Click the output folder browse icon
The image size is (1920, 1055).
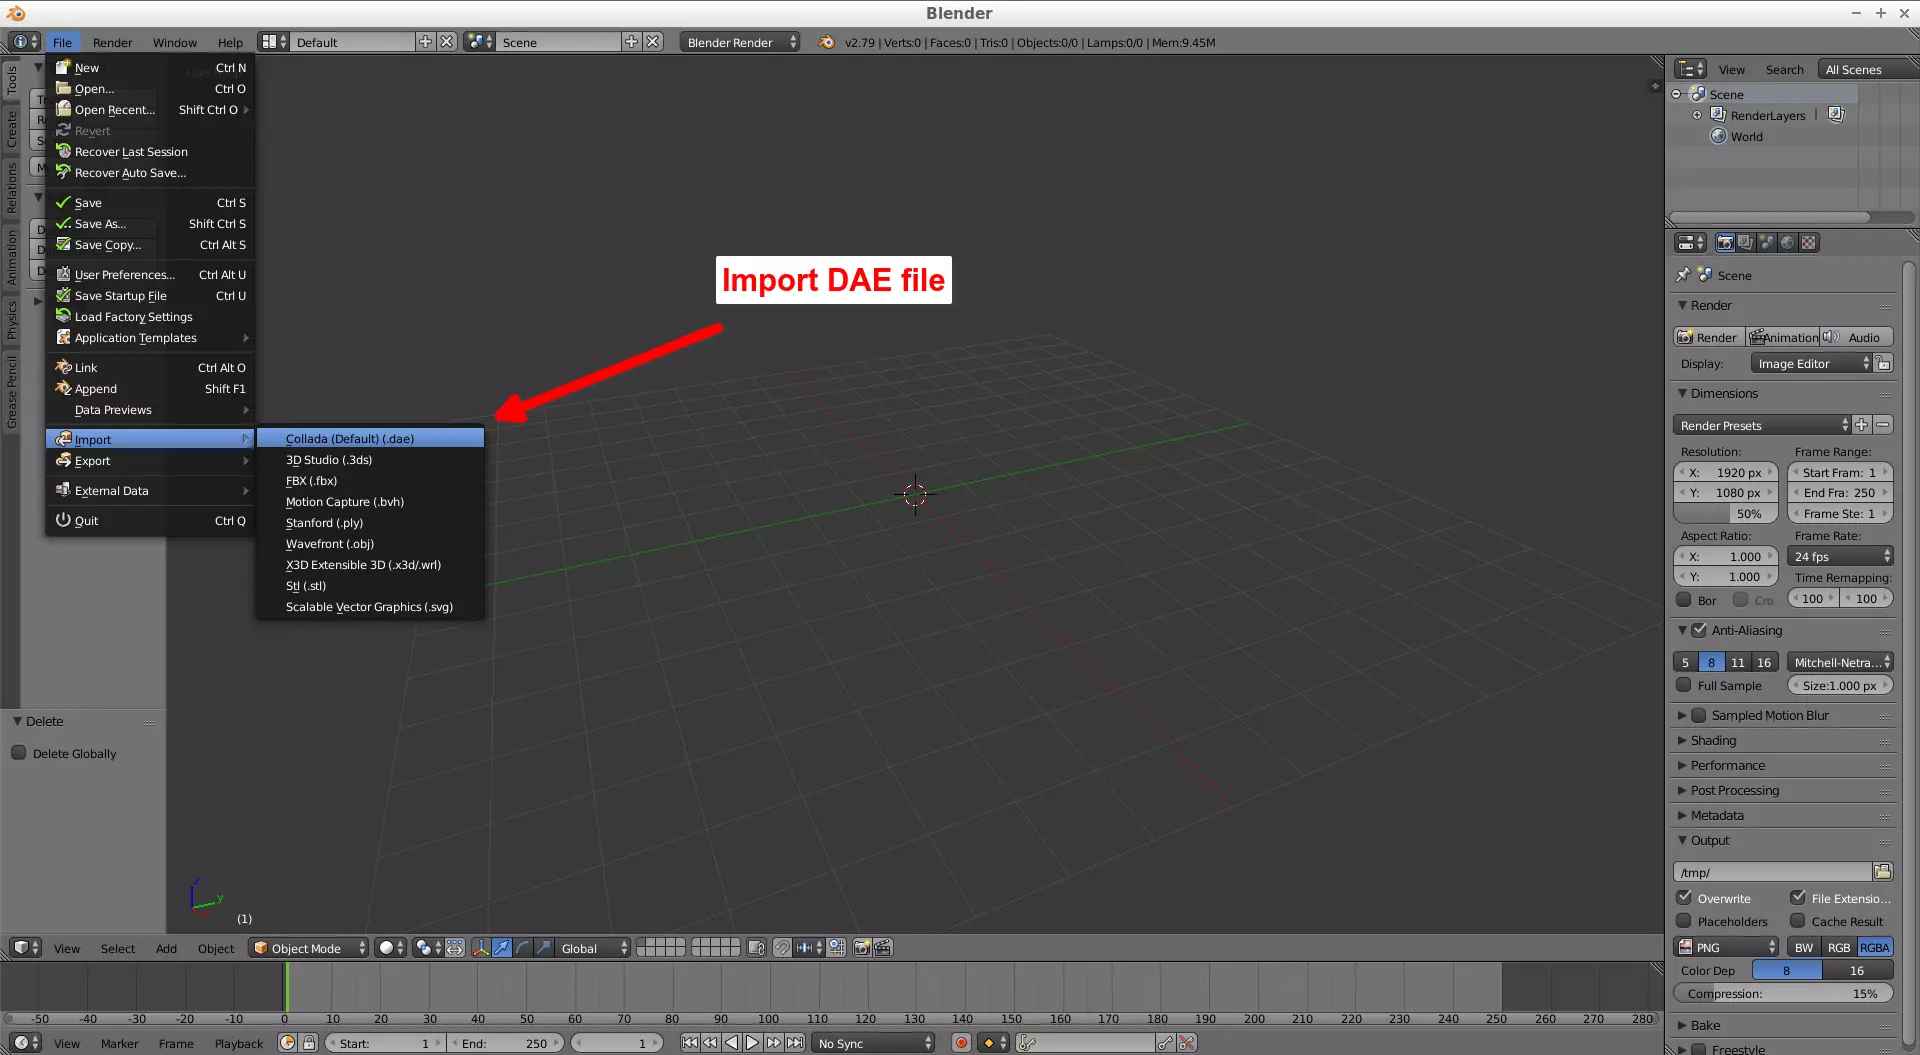pyautogui.click(x=1882, y=872)
